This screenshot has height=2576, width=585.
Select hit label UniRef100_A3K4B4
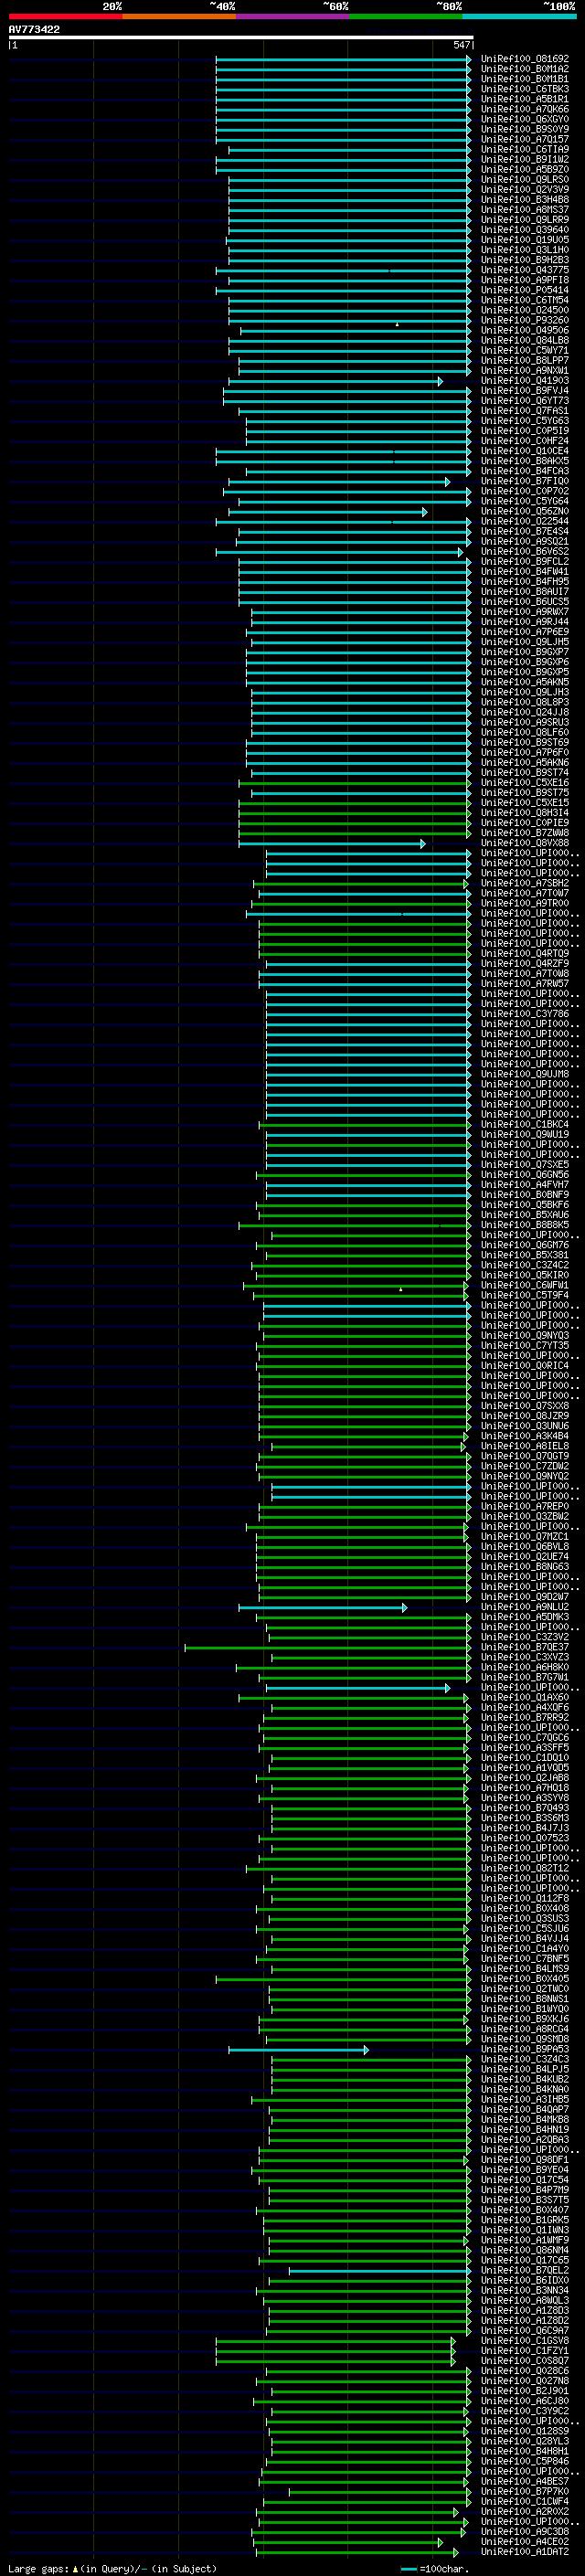525,1436
